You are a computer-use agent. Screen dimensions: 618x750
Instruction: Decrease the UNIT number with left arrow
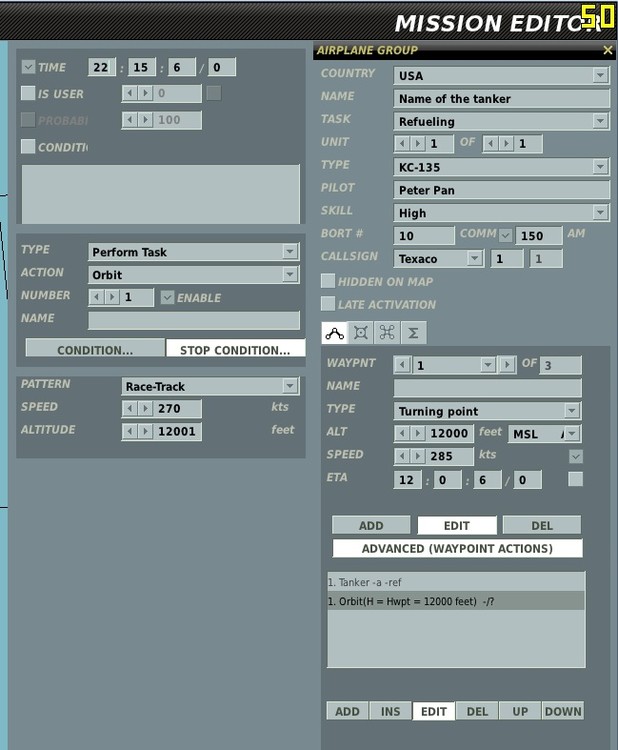coord(402,143)
